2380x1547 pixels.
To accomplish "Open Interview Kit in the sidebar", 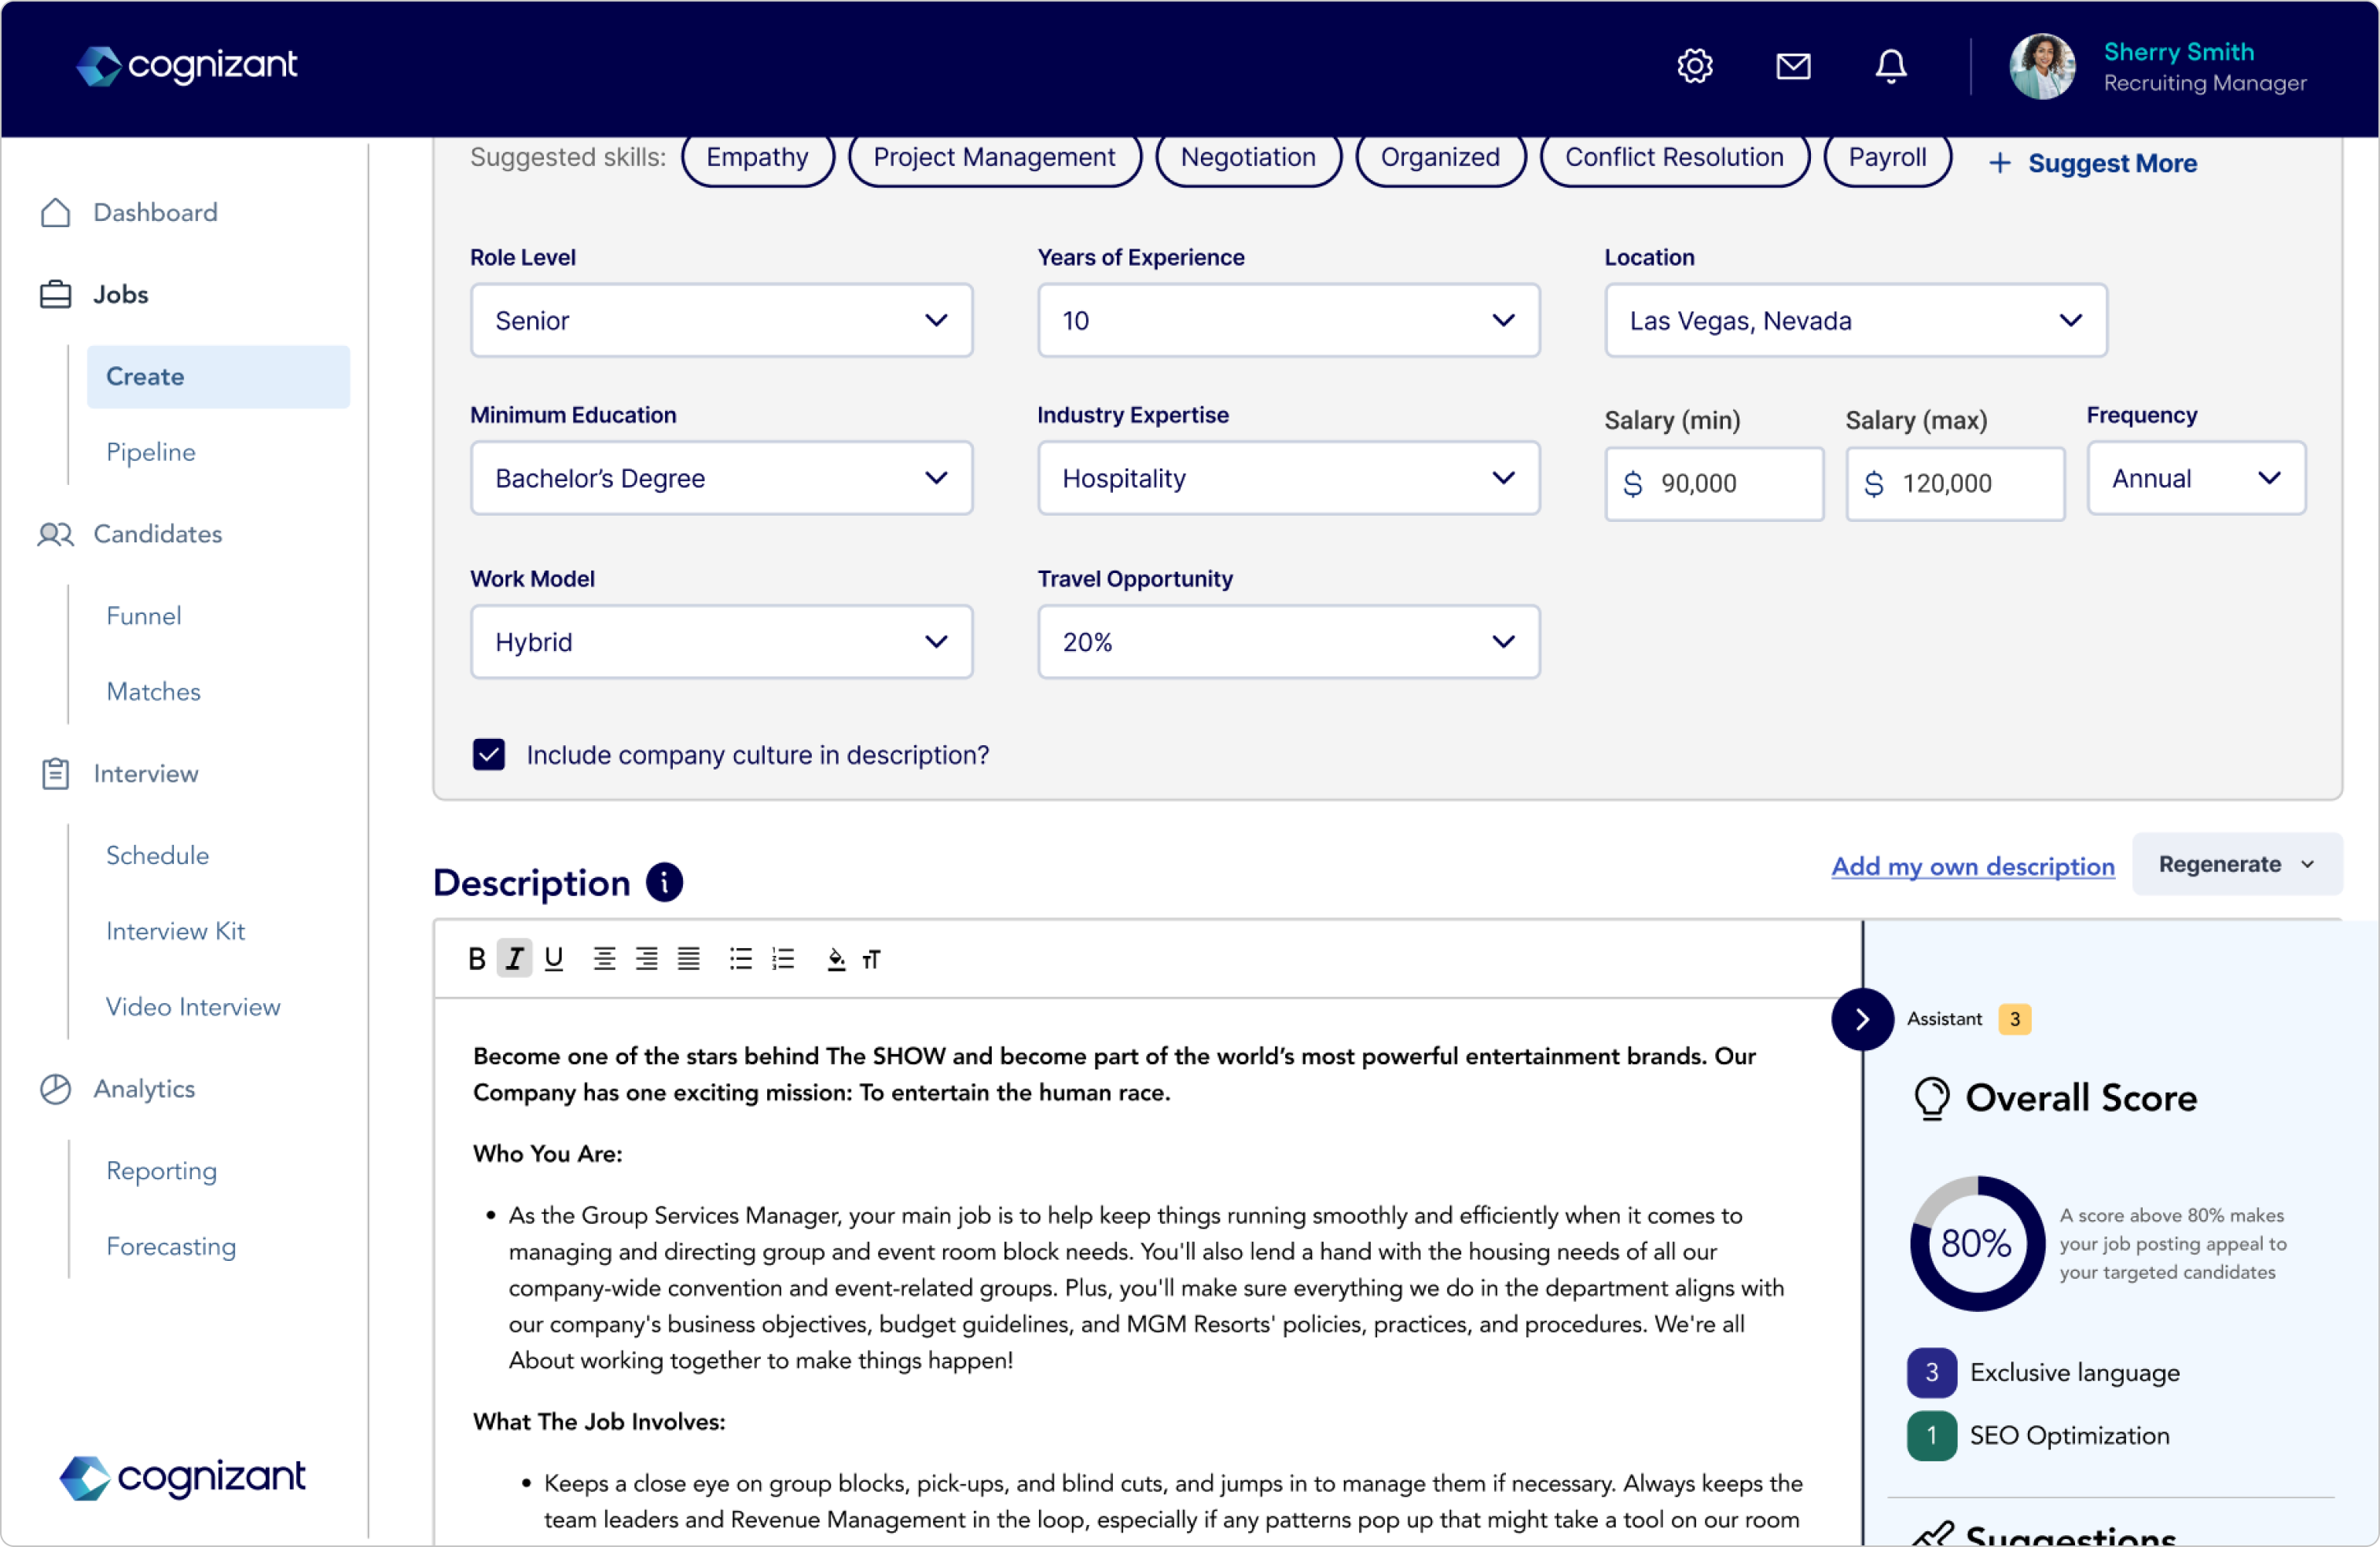I will pyautogui.click(x=175, y=931).
